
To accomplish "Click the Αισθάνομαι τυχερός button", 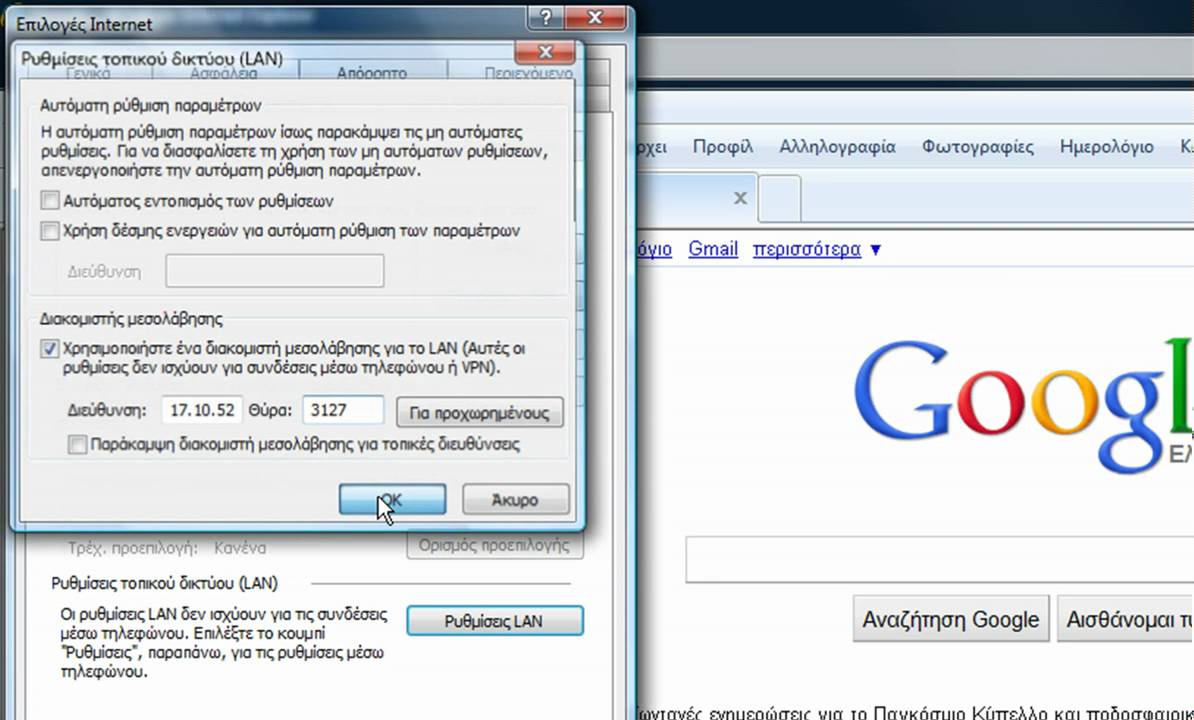I will click(1126, 619).
